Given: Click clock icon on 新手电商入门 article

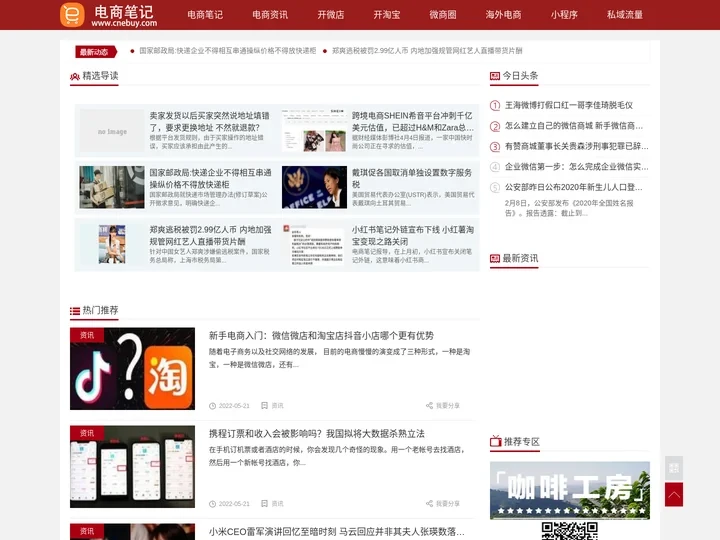Looking at the screenshot, I should 213,406.
